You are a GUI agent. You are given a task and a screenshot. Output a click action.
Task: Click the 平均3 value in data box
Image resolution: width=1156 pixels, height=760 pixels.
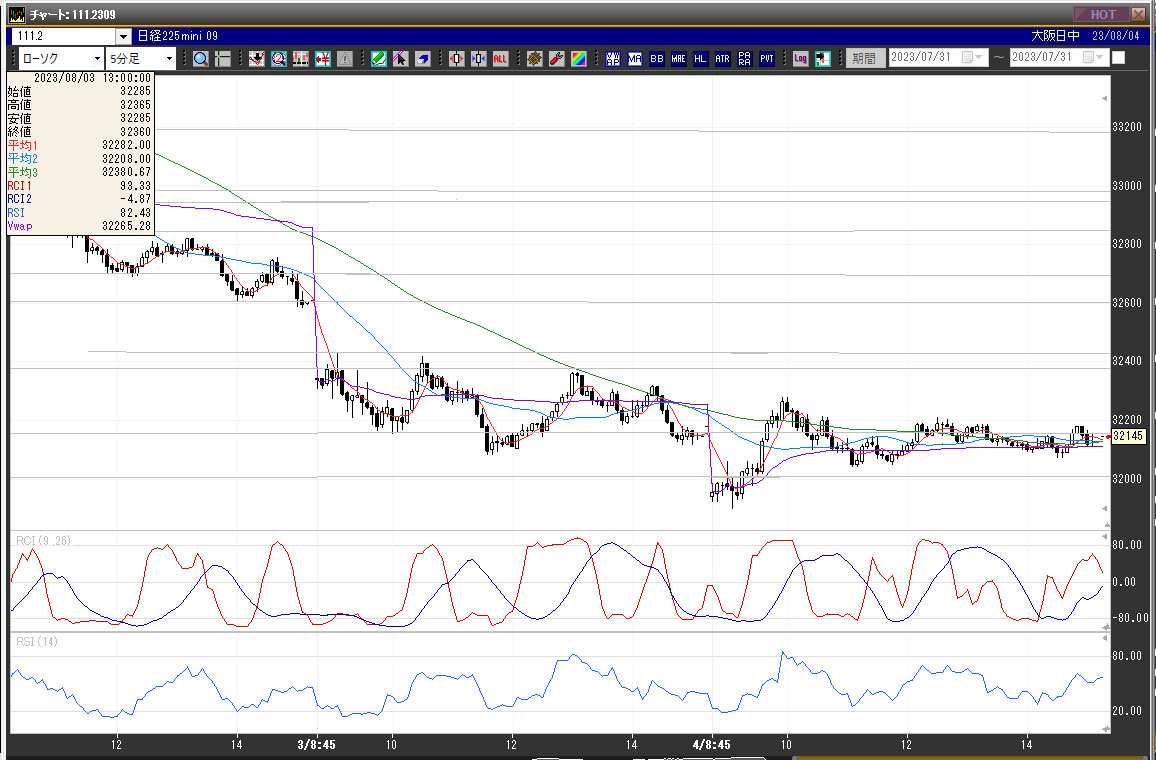point(126,172)
